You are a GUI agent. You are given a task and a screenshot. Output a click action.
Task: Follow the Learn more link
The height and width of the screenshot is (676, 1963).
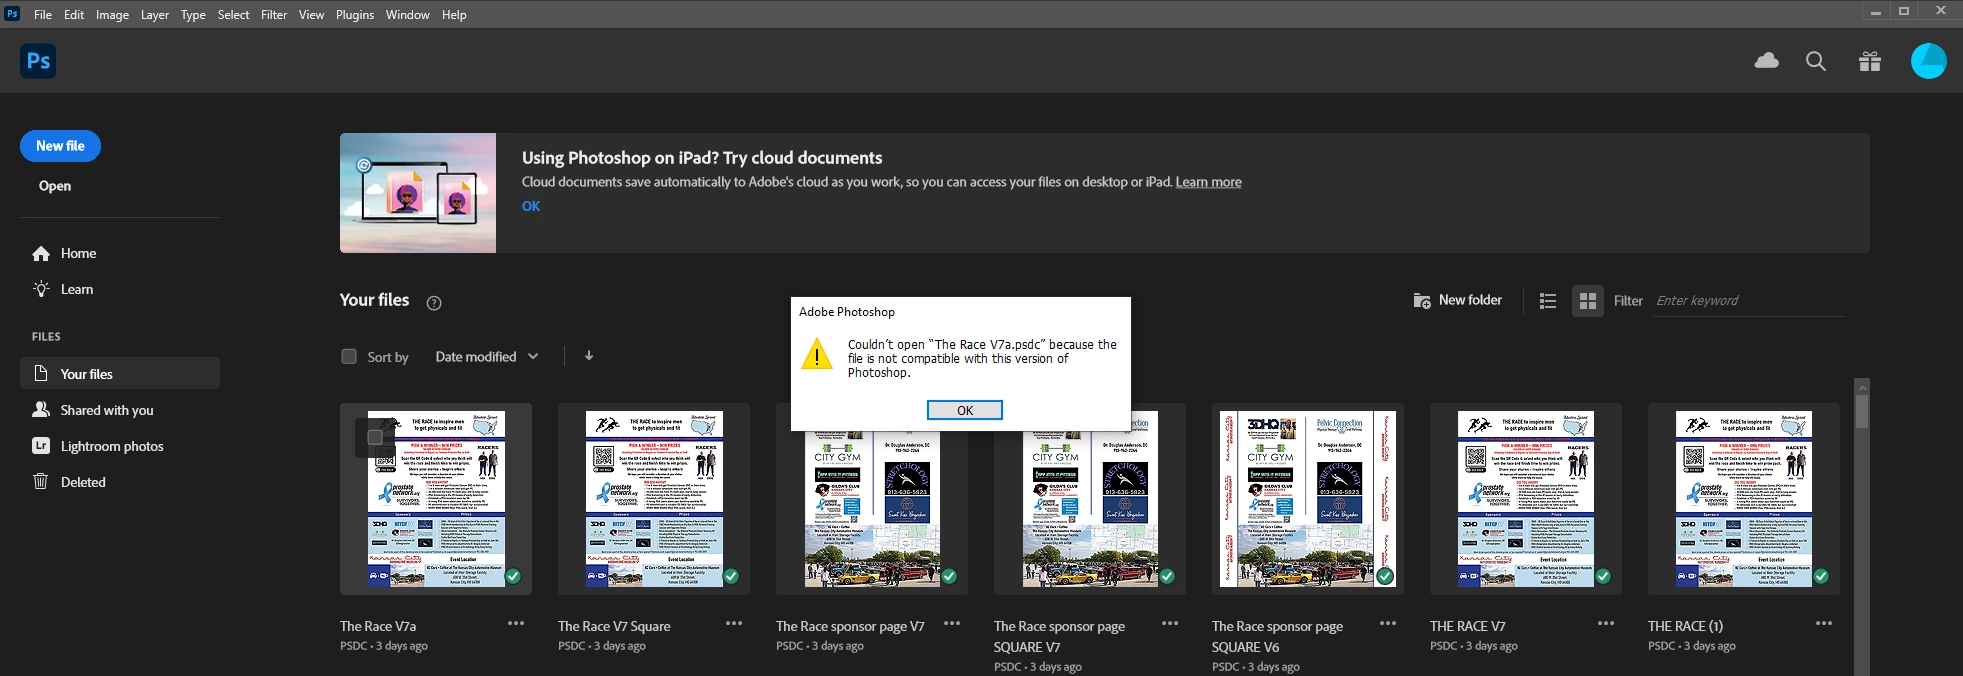tap(1208, 182)
